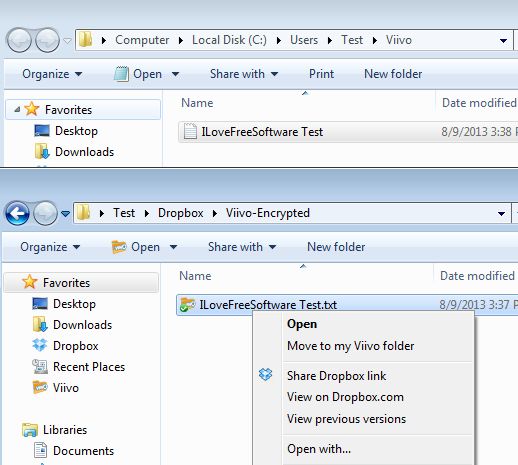Click the Recent Places icon in sidebar
Viewport: 518px width, 465px height.
coord(40,367)
